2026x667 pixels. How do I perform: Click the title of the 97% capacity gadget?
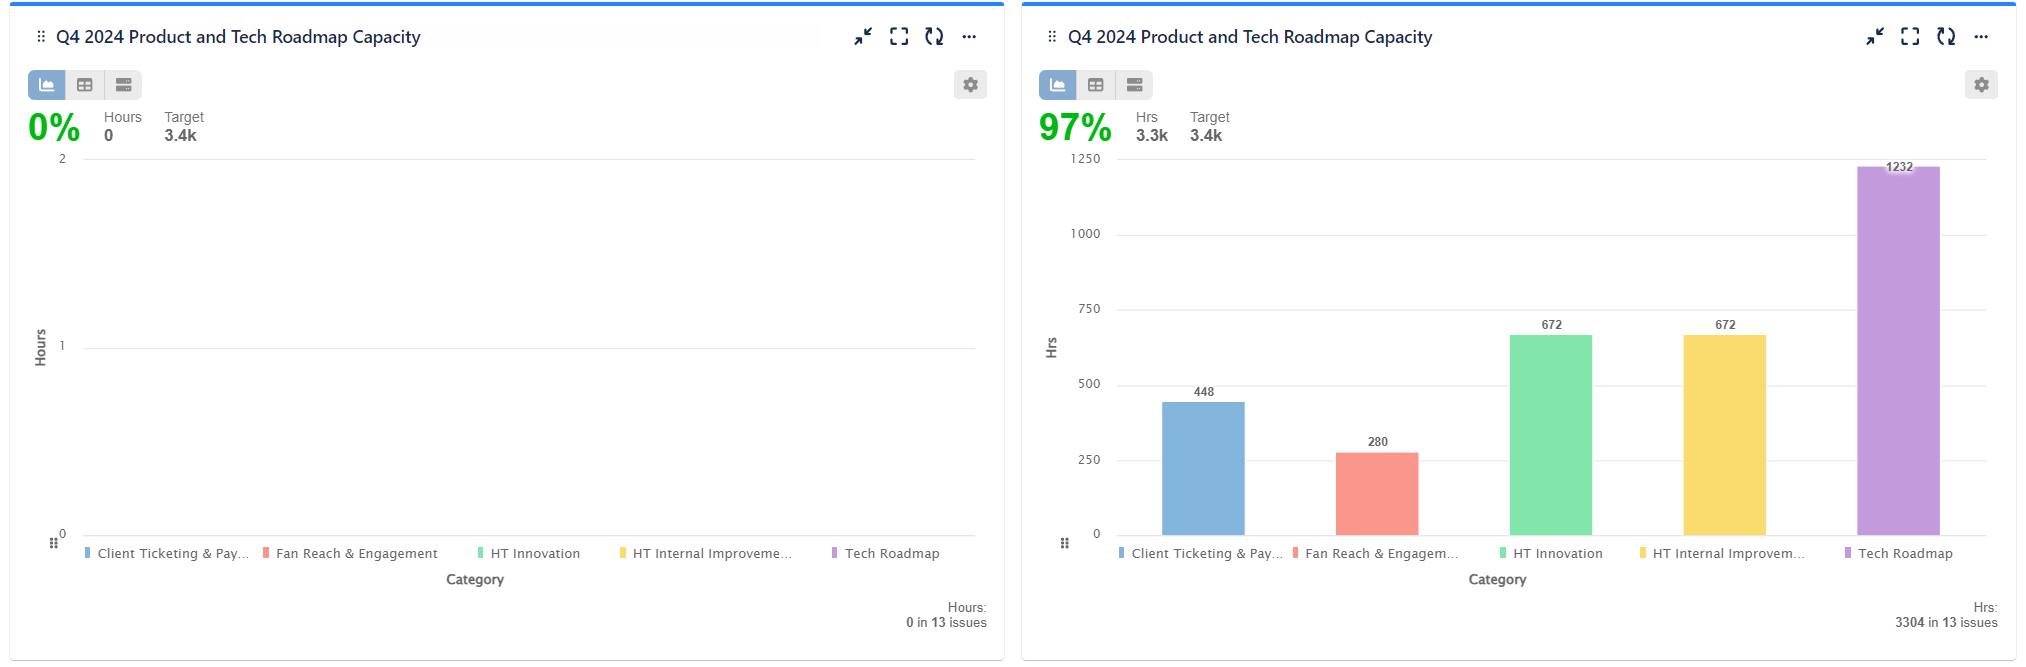click(1250, 37)
